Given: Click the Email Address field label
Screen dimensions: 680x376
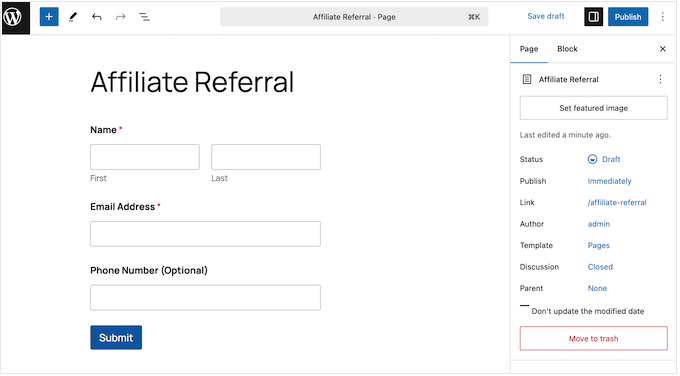Looking at the screenshot, I should pyautogui.click(x=122, y=206).
